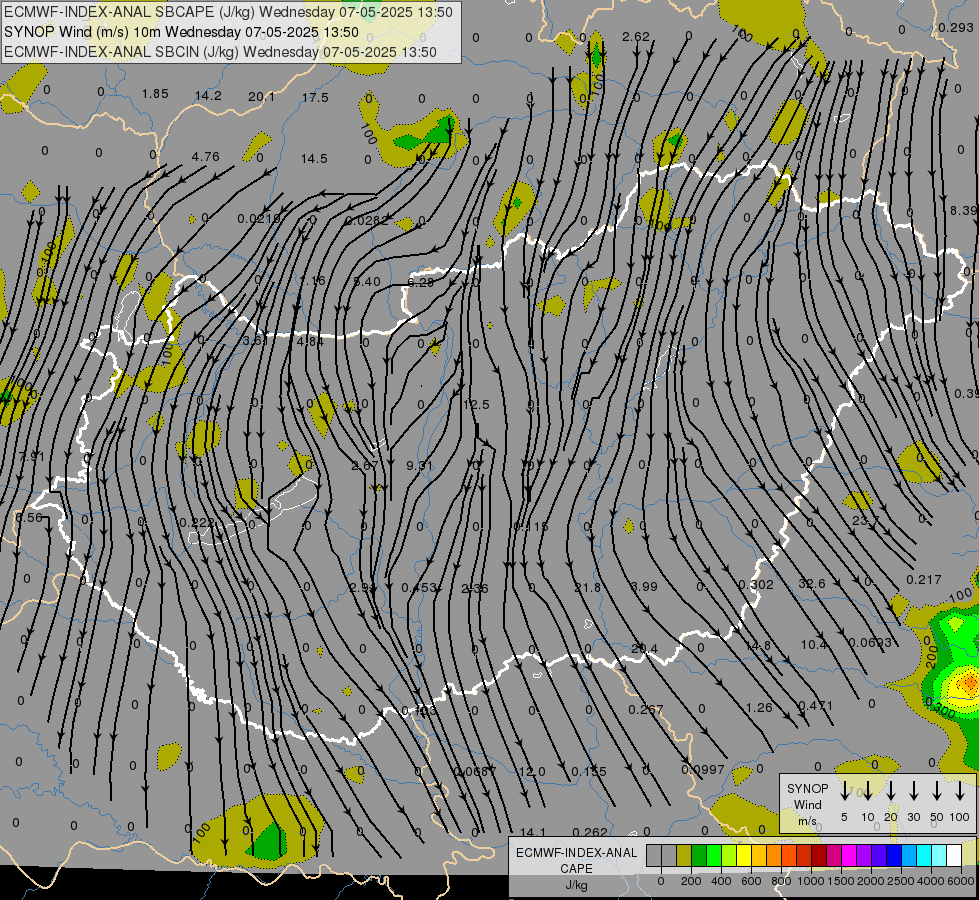Click the 23.7 map value
Image resolution: width=979 pixels, height=900 pixels.
865,520
